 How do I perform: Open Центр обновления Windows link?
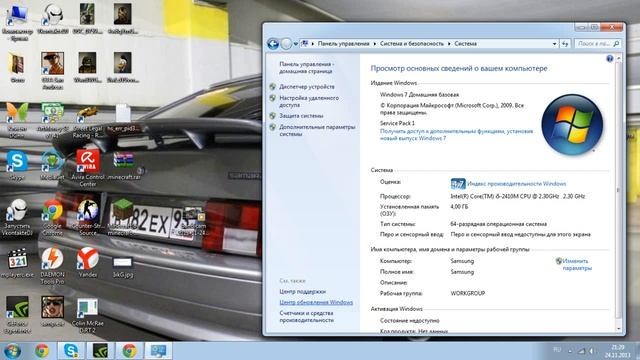(316, 302)
